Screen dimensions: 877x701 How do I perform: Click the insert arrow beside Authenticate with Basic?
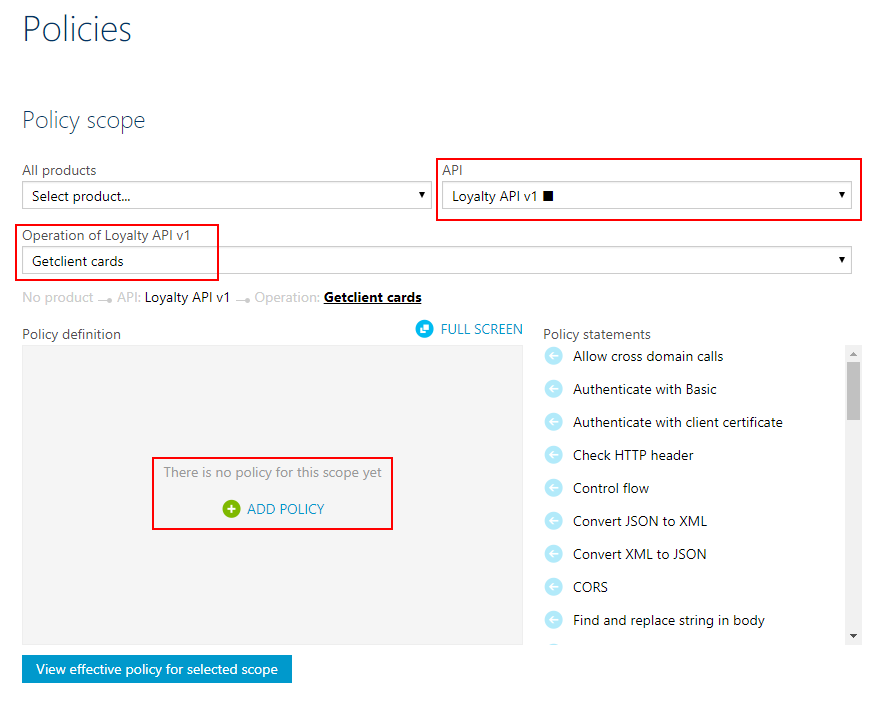click(x=553, y=389)
